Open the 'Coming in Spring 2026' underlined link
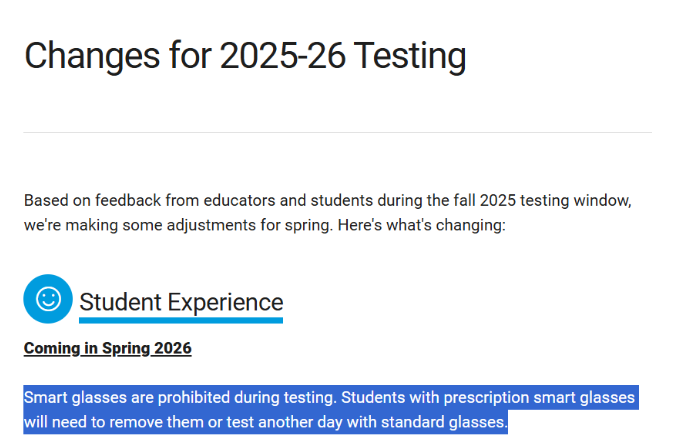677x435 pixels. (x=107, y=349)
